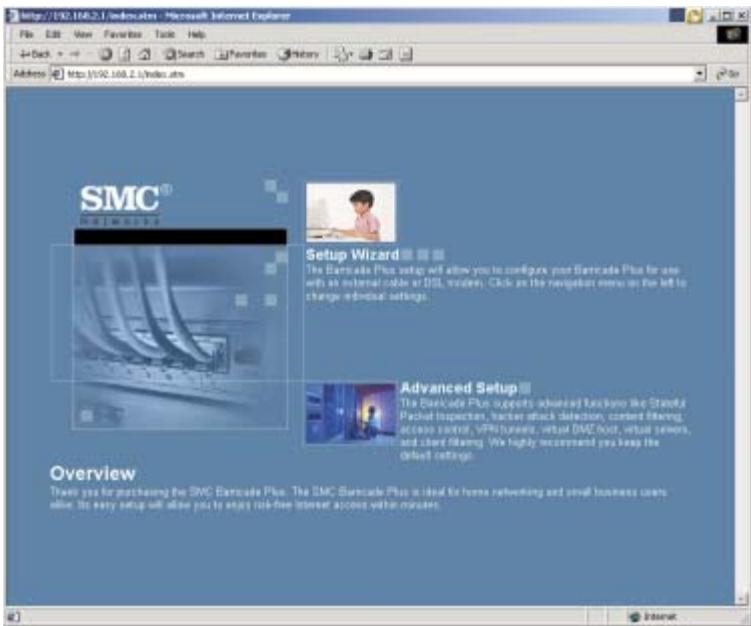Click the Back button in the toolbar
This screenshot has height=626, width=751.
[x=34, y=54]
